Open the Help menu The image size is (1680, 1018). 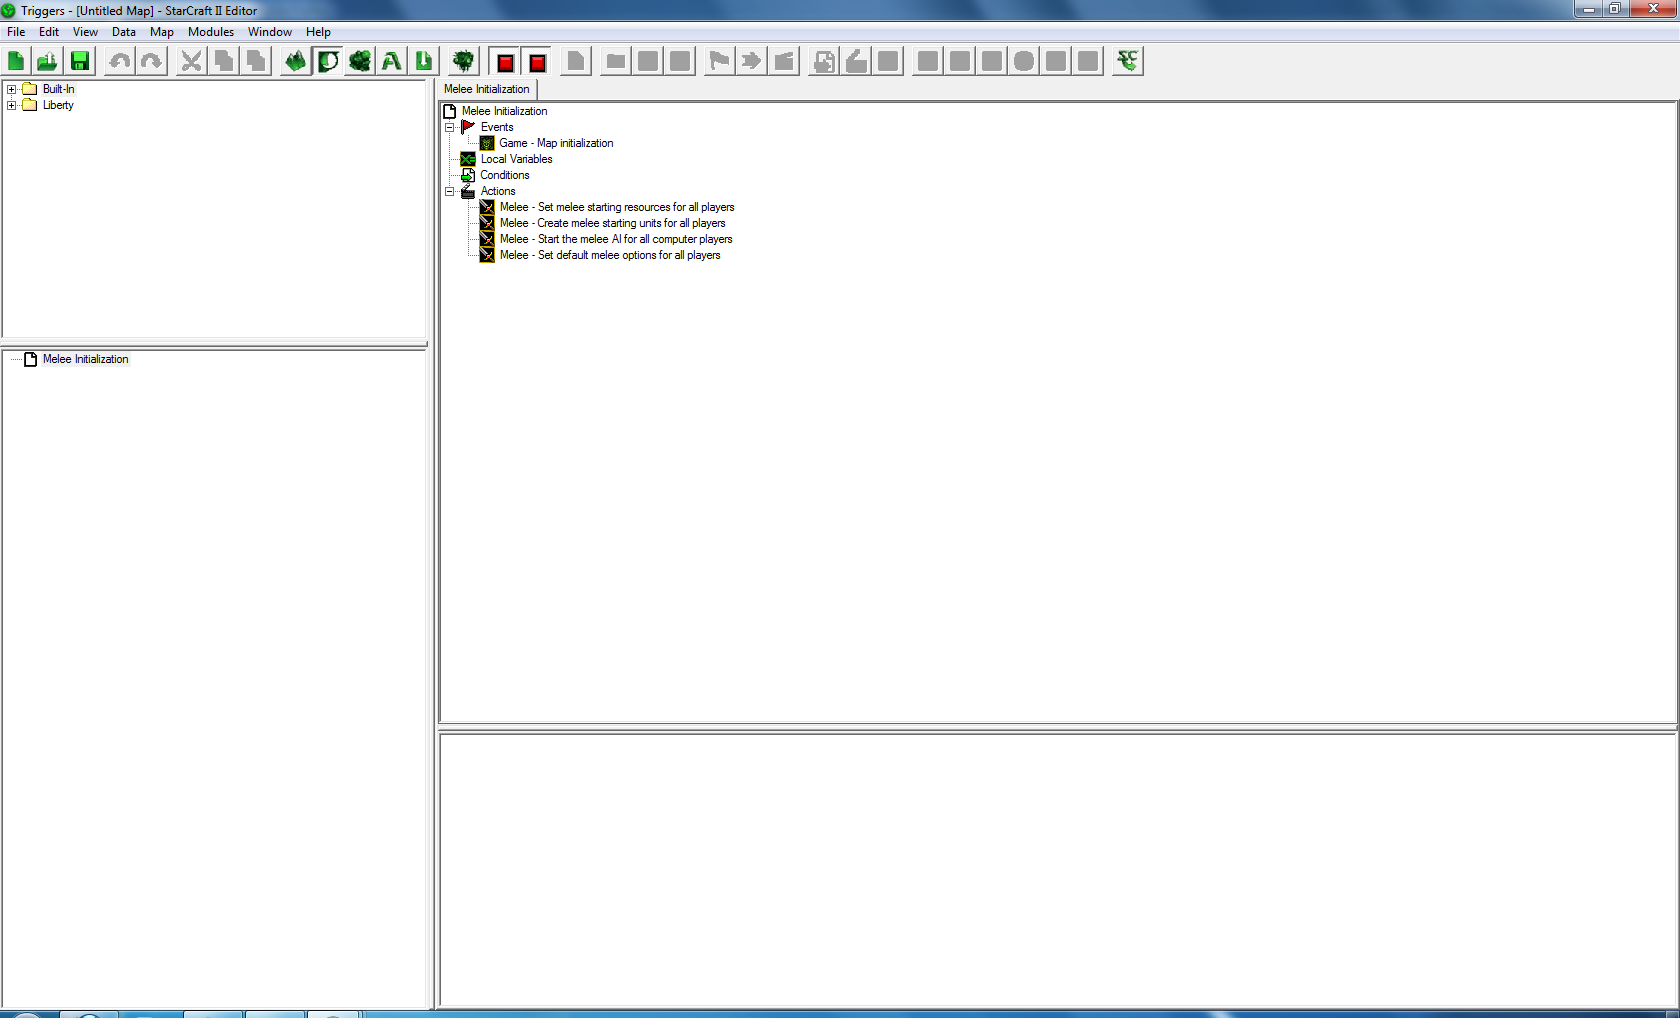pos(318,32)
